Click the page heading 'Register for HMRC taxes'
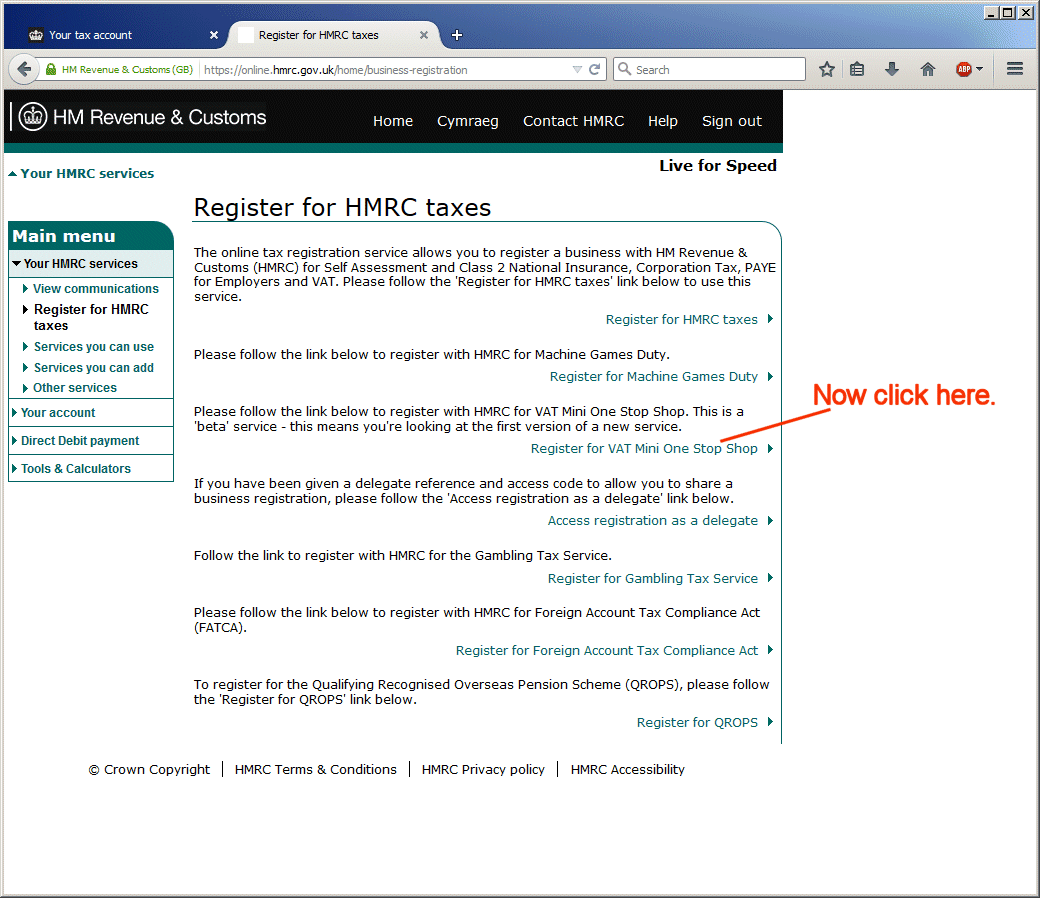The width and height of the screenshot is (1040, 898). (x=342, y=207)
